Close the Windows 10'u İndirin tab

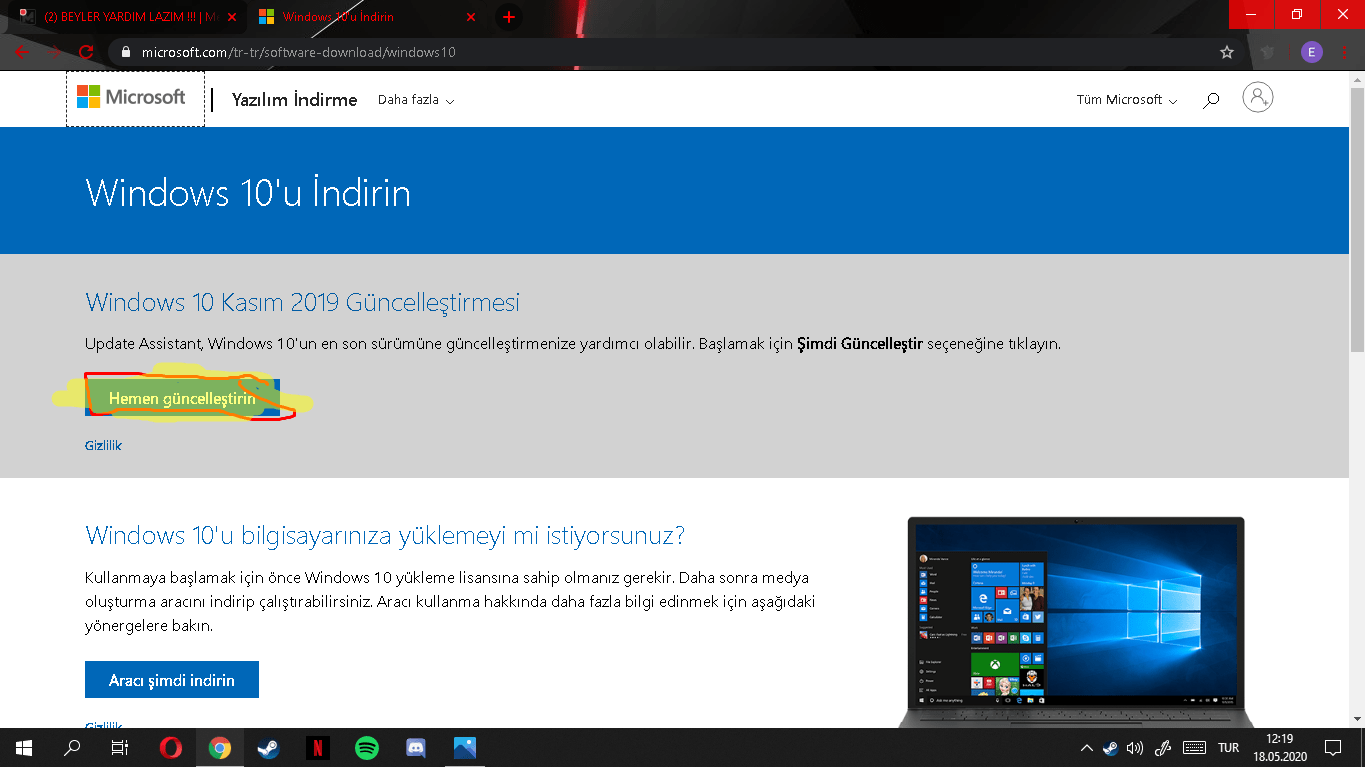471,17
